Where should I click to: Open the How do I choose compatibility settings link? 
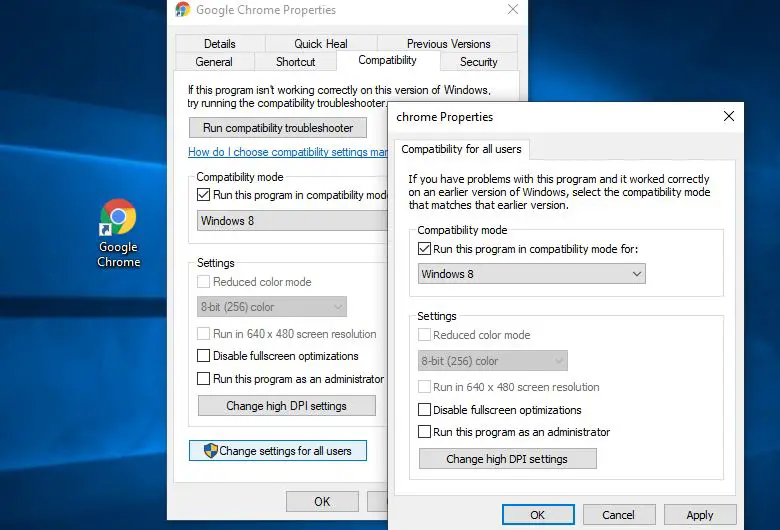[288, 152]
